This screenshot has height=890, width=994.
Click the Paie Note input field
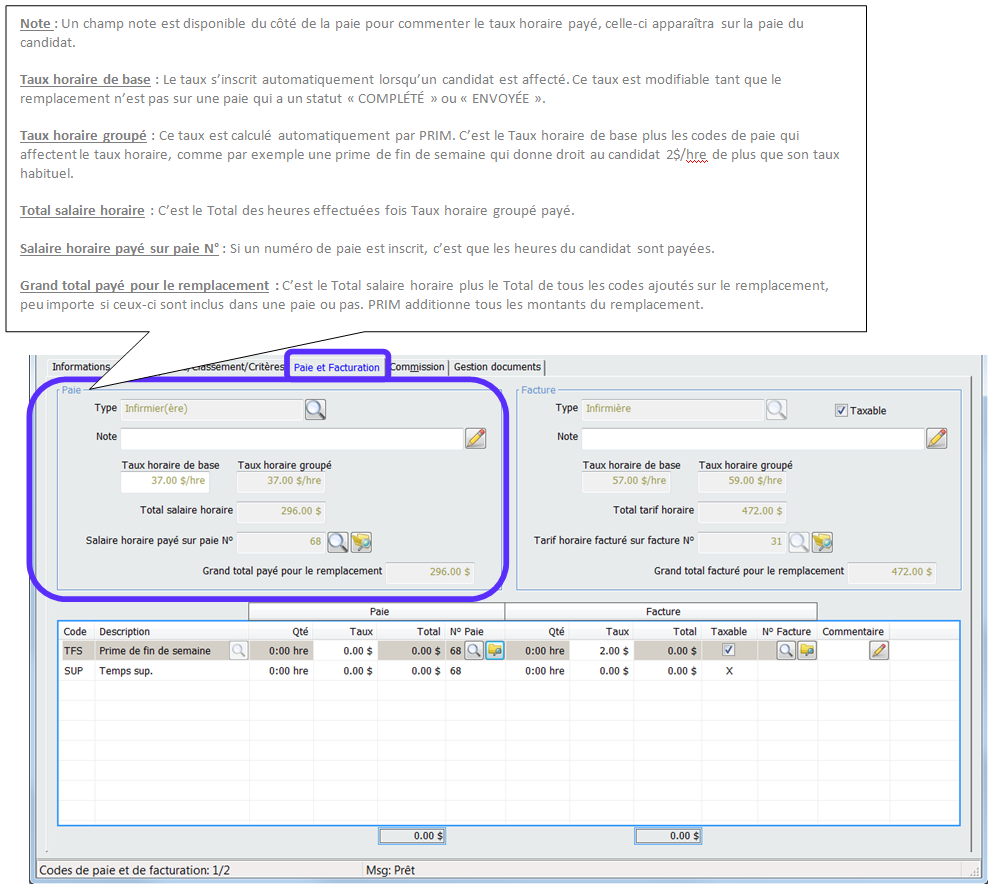291,438
